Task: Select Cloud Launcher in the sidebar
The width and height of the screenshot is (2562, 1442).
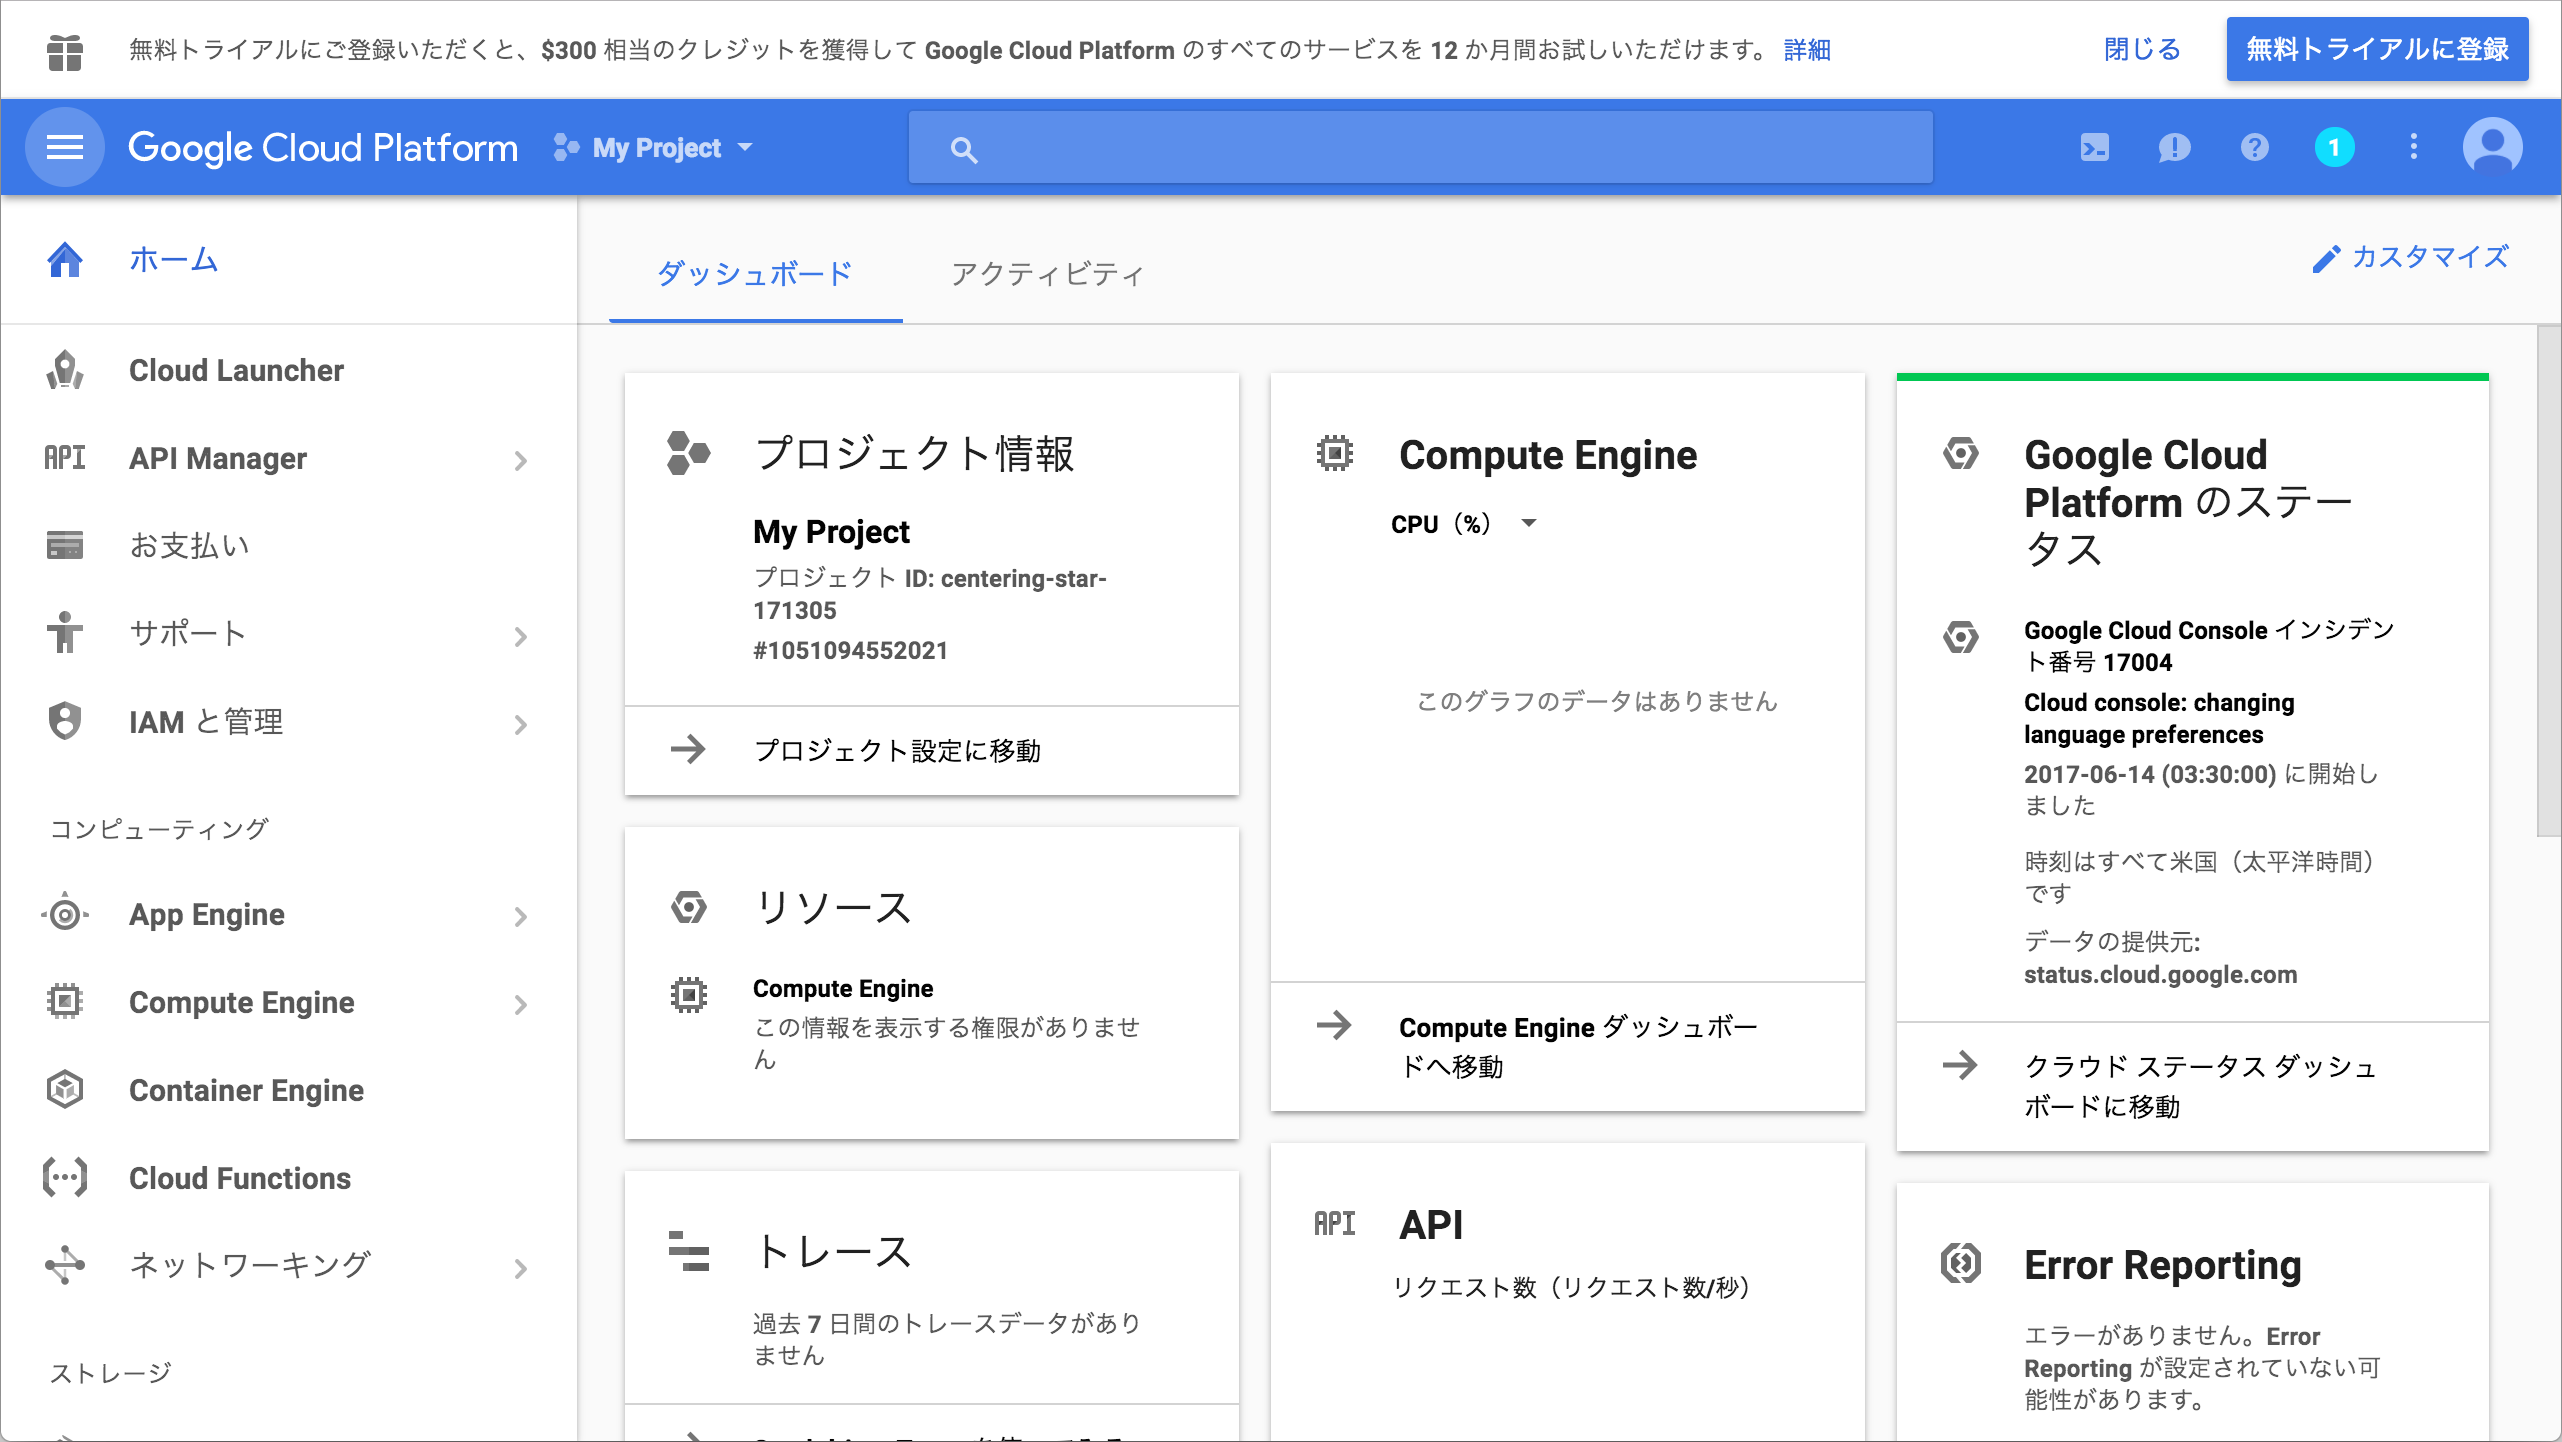Action: coord(288,370)
